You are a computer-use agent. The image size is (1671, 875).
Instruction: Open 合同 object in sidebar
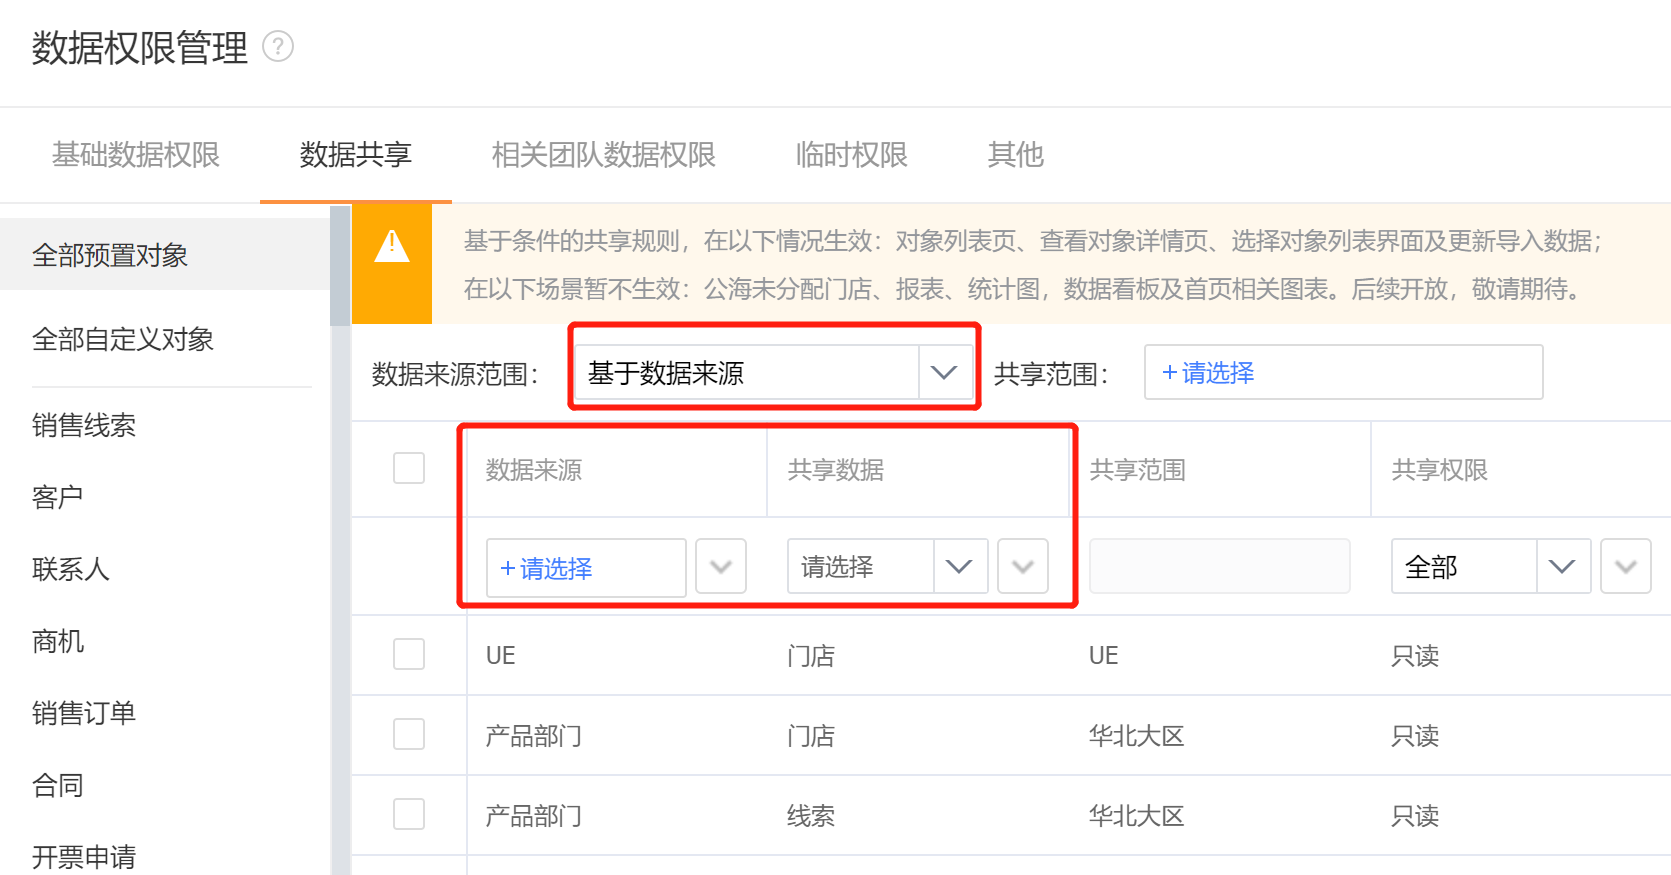coord(58,785)
